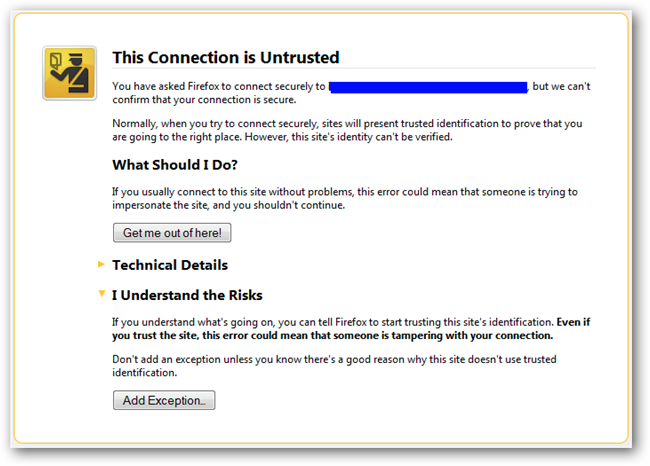The width and height of the screenshot is (650, 466).
Task: Collapse the I Understand the Risks arrow
Action: (101, 295)
